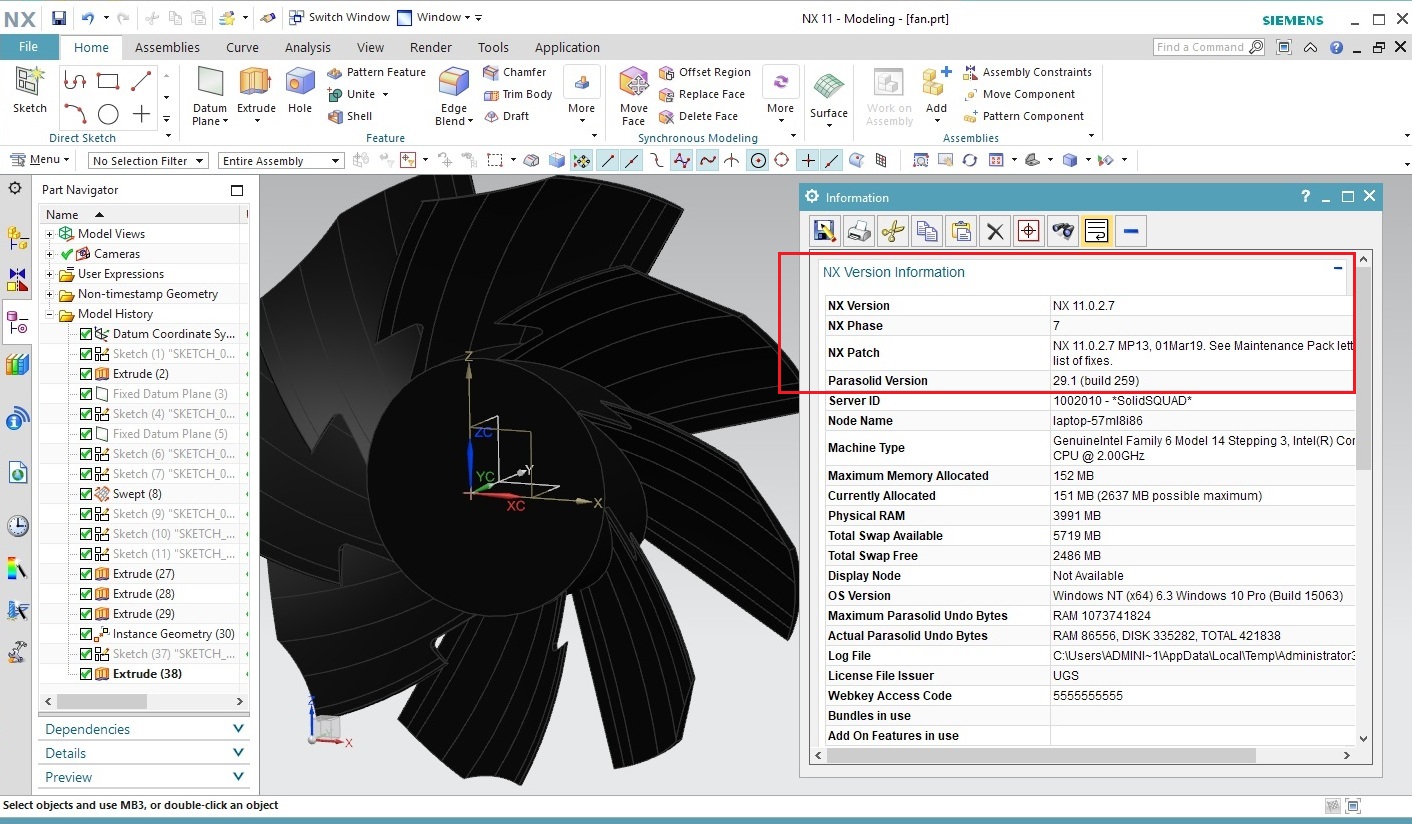Open the Menu dropdown in the top border bar
Image resolution: width=1412 pixels, height=824 pixels.
click(x=41, y=160)
